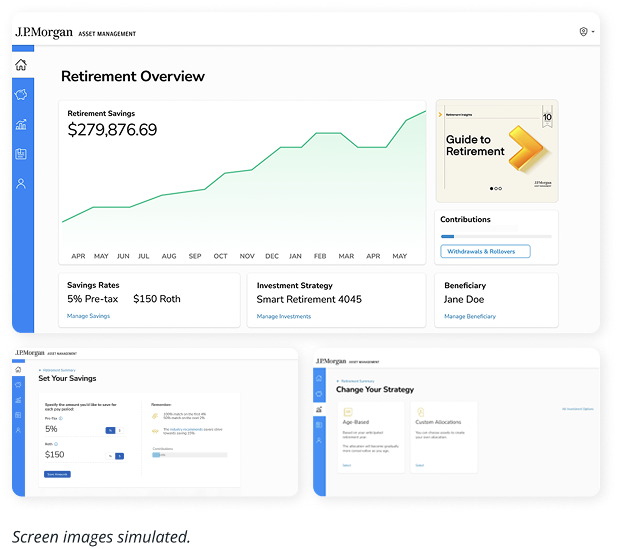Viewport: 618px width, 549px height.
Task: Select the investments chart icon in the main sidebar
Action: tap(21, 125)
